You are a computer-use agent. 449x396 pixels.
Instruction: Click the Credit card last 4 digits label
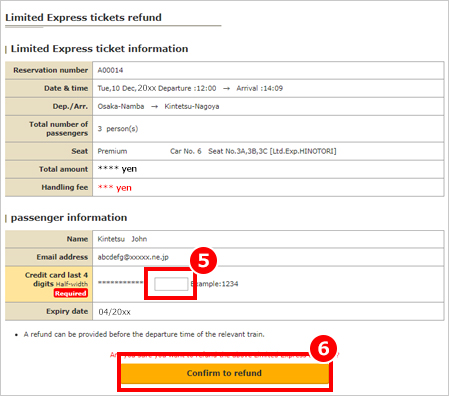pos(56,279)
